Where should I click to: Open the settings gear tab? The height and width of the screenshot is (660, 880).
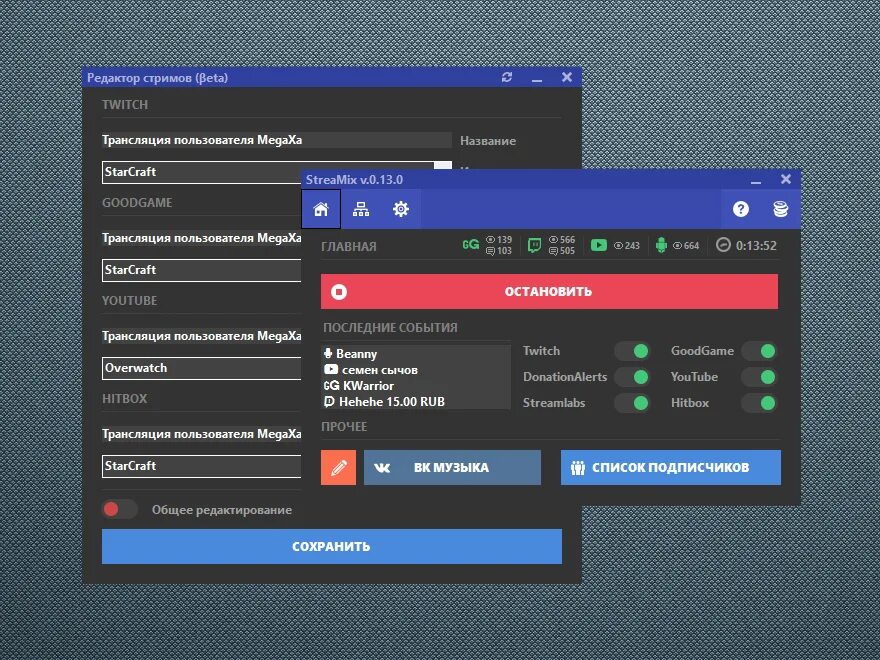tap(401, 209)
